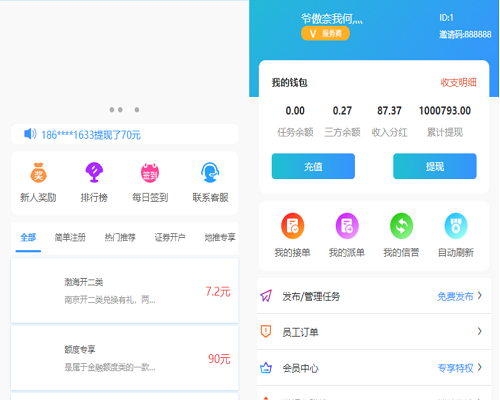Click the 我的钱包 heading
The height and width of the screenshot is (400, 500).
[x=289, y=82]
